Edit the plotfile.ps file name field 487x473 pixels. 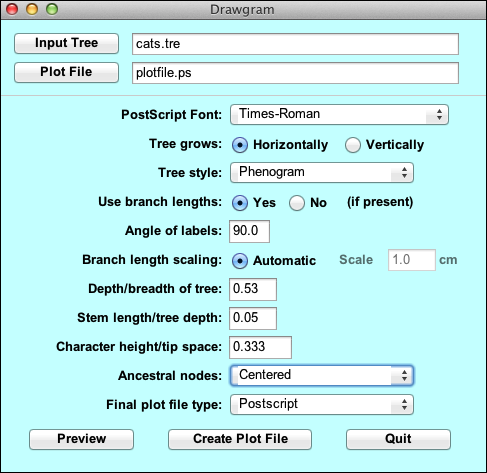(x=295, y=73)
